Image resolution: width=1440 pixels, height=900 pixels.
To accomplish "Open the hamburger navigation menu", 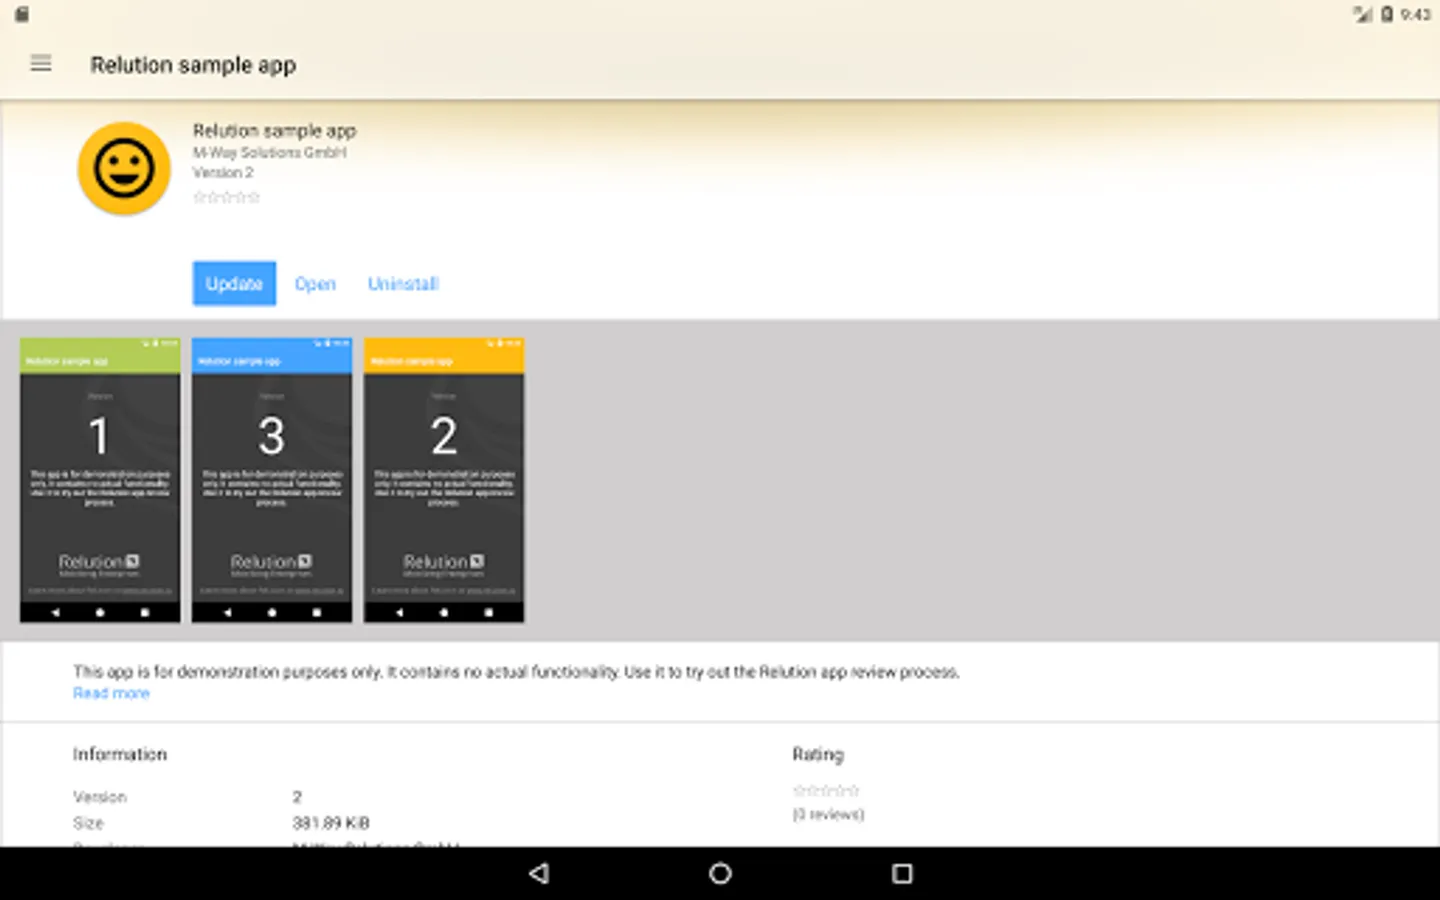I will (41, 64).
